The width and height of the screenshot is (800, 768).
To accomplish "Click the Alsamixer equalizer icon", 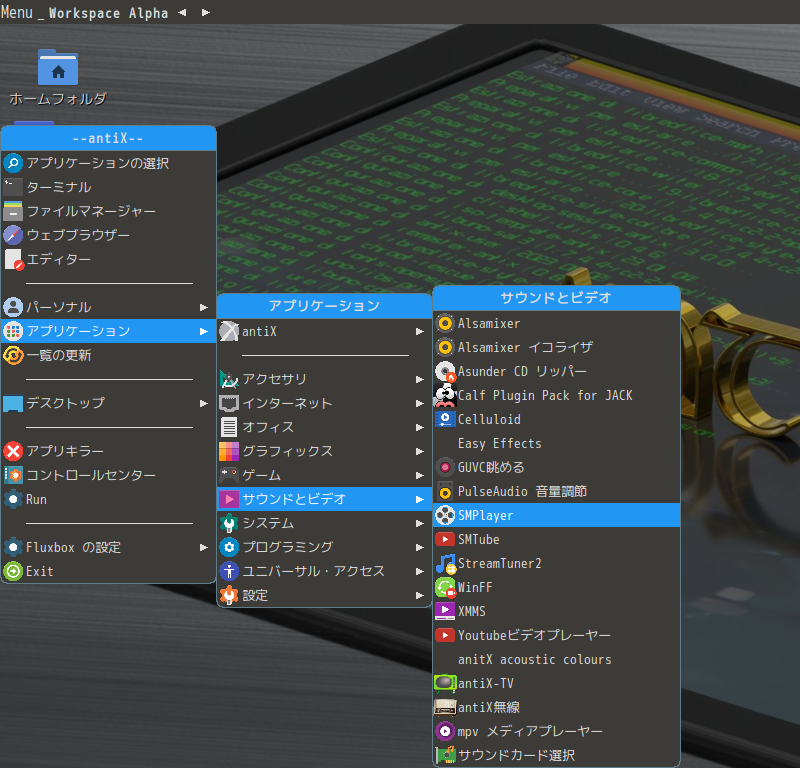I will click(x=444, y=348).
